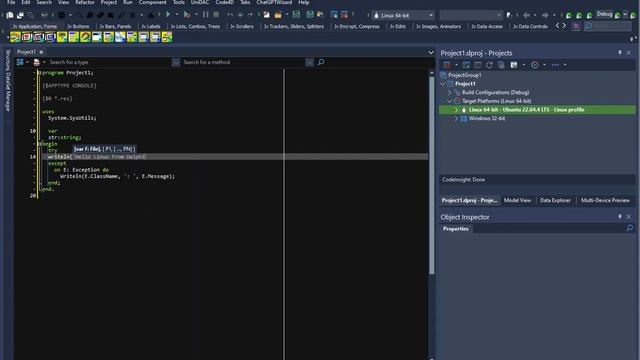The image size is (640, 360).
Task: Open the type search dropdown arrow
Action: coord(176,62)
